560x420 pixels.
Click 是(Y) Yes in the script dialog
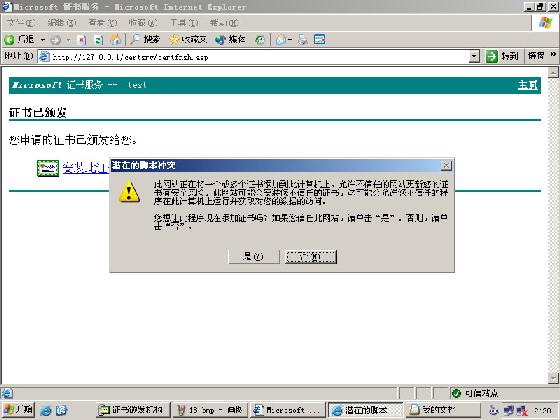tap(254, 256)
